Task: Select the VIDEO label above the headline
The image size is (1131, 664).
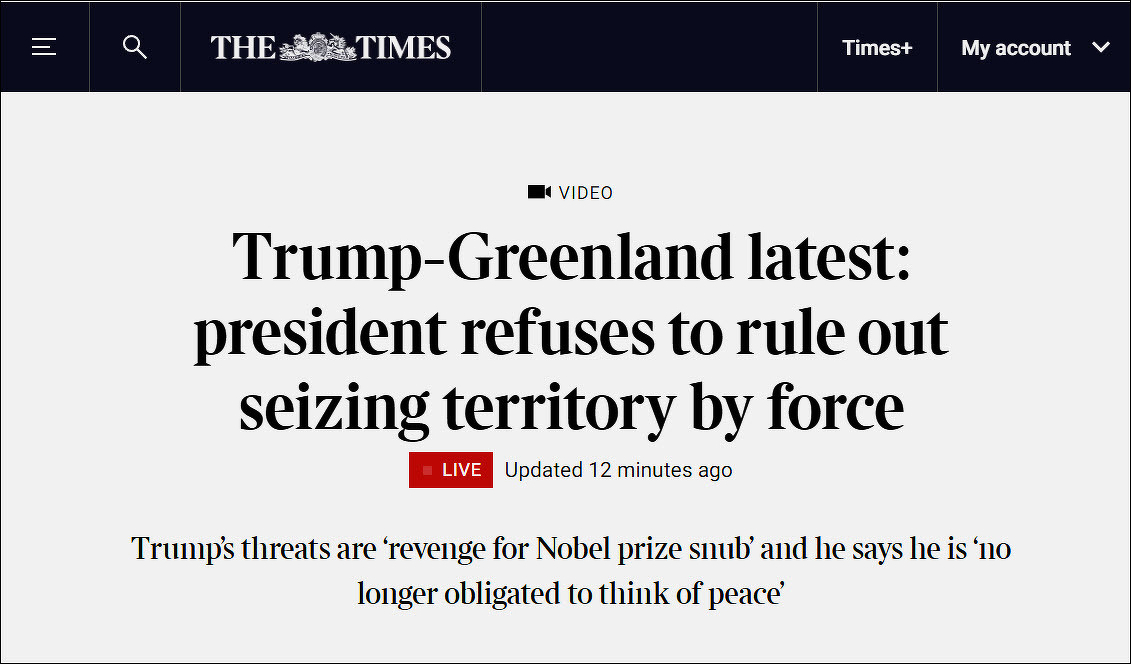Action: [586, 193]
